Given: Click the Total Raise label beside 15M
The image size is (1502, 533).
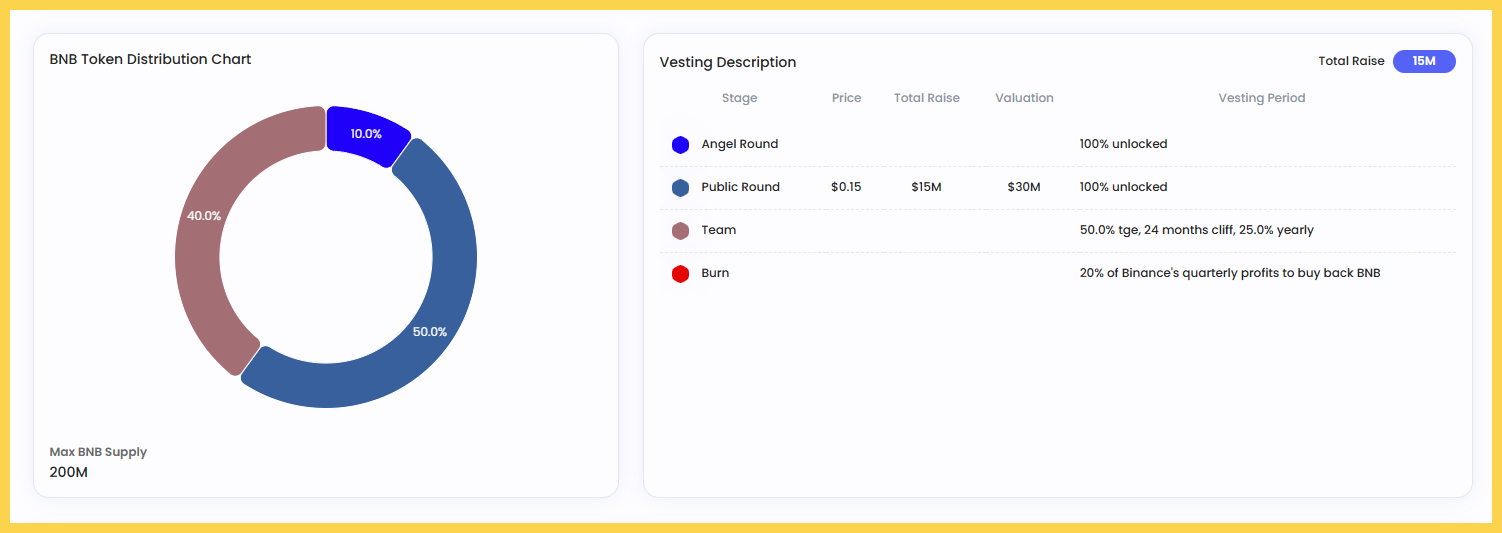Looking at the screenshot, I should 1351,61.
